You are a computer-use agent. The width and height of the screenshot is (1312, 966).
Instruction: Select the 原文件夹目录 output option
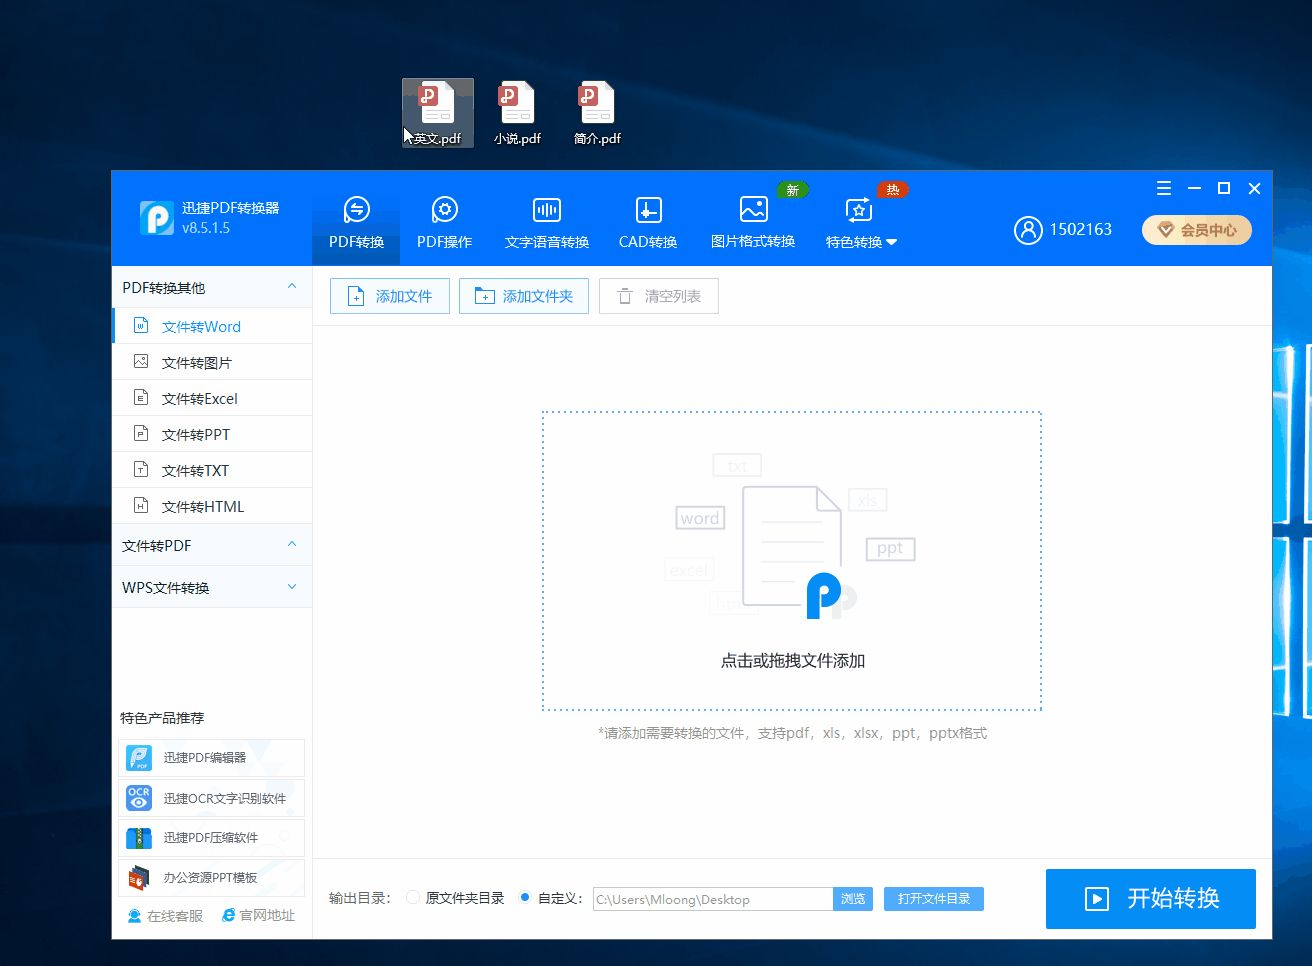click(455, 898)
